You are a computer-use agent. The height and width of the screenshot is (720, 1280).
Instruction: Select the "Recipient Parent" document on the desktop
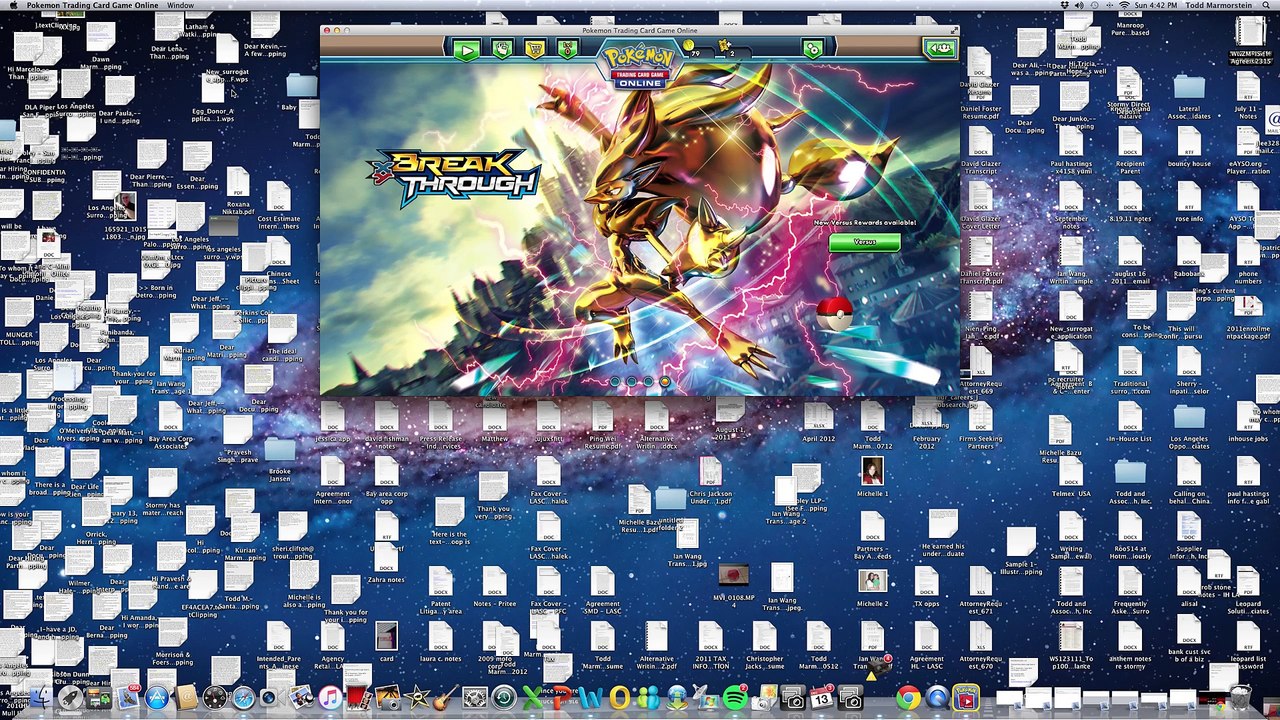(x=1130, y=150)
